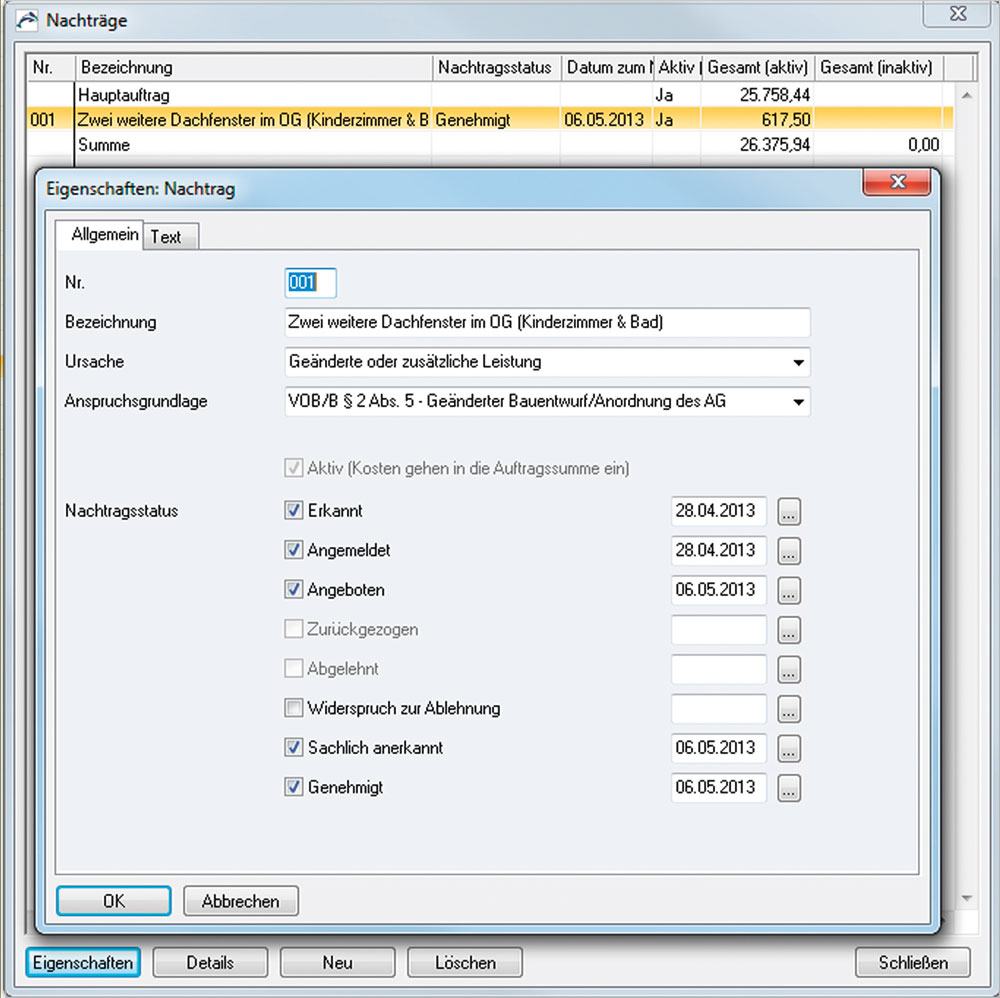Open date picker beside Angemeldet date
Viewport: 1000px width, 998px height.
point(789,551)
